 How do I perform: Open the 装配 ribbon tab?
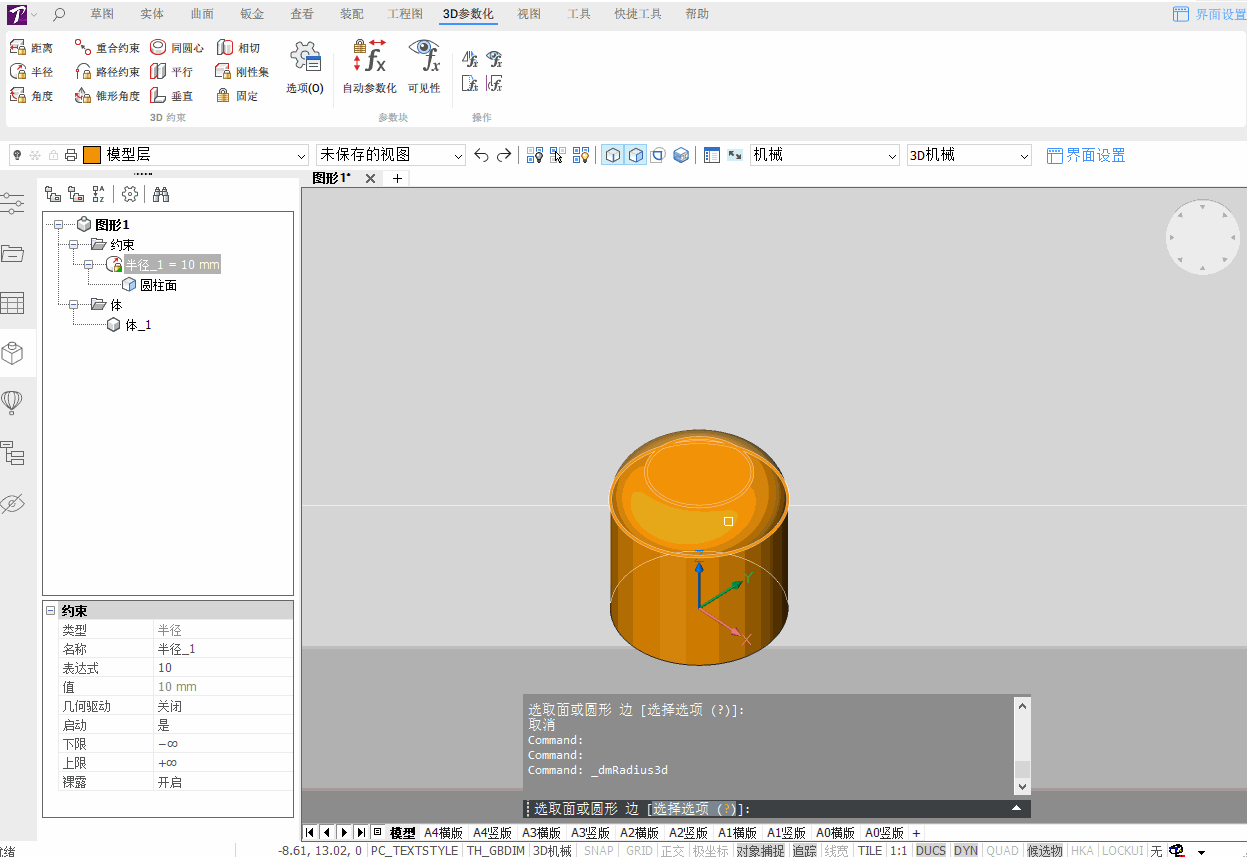pos(352,14)
